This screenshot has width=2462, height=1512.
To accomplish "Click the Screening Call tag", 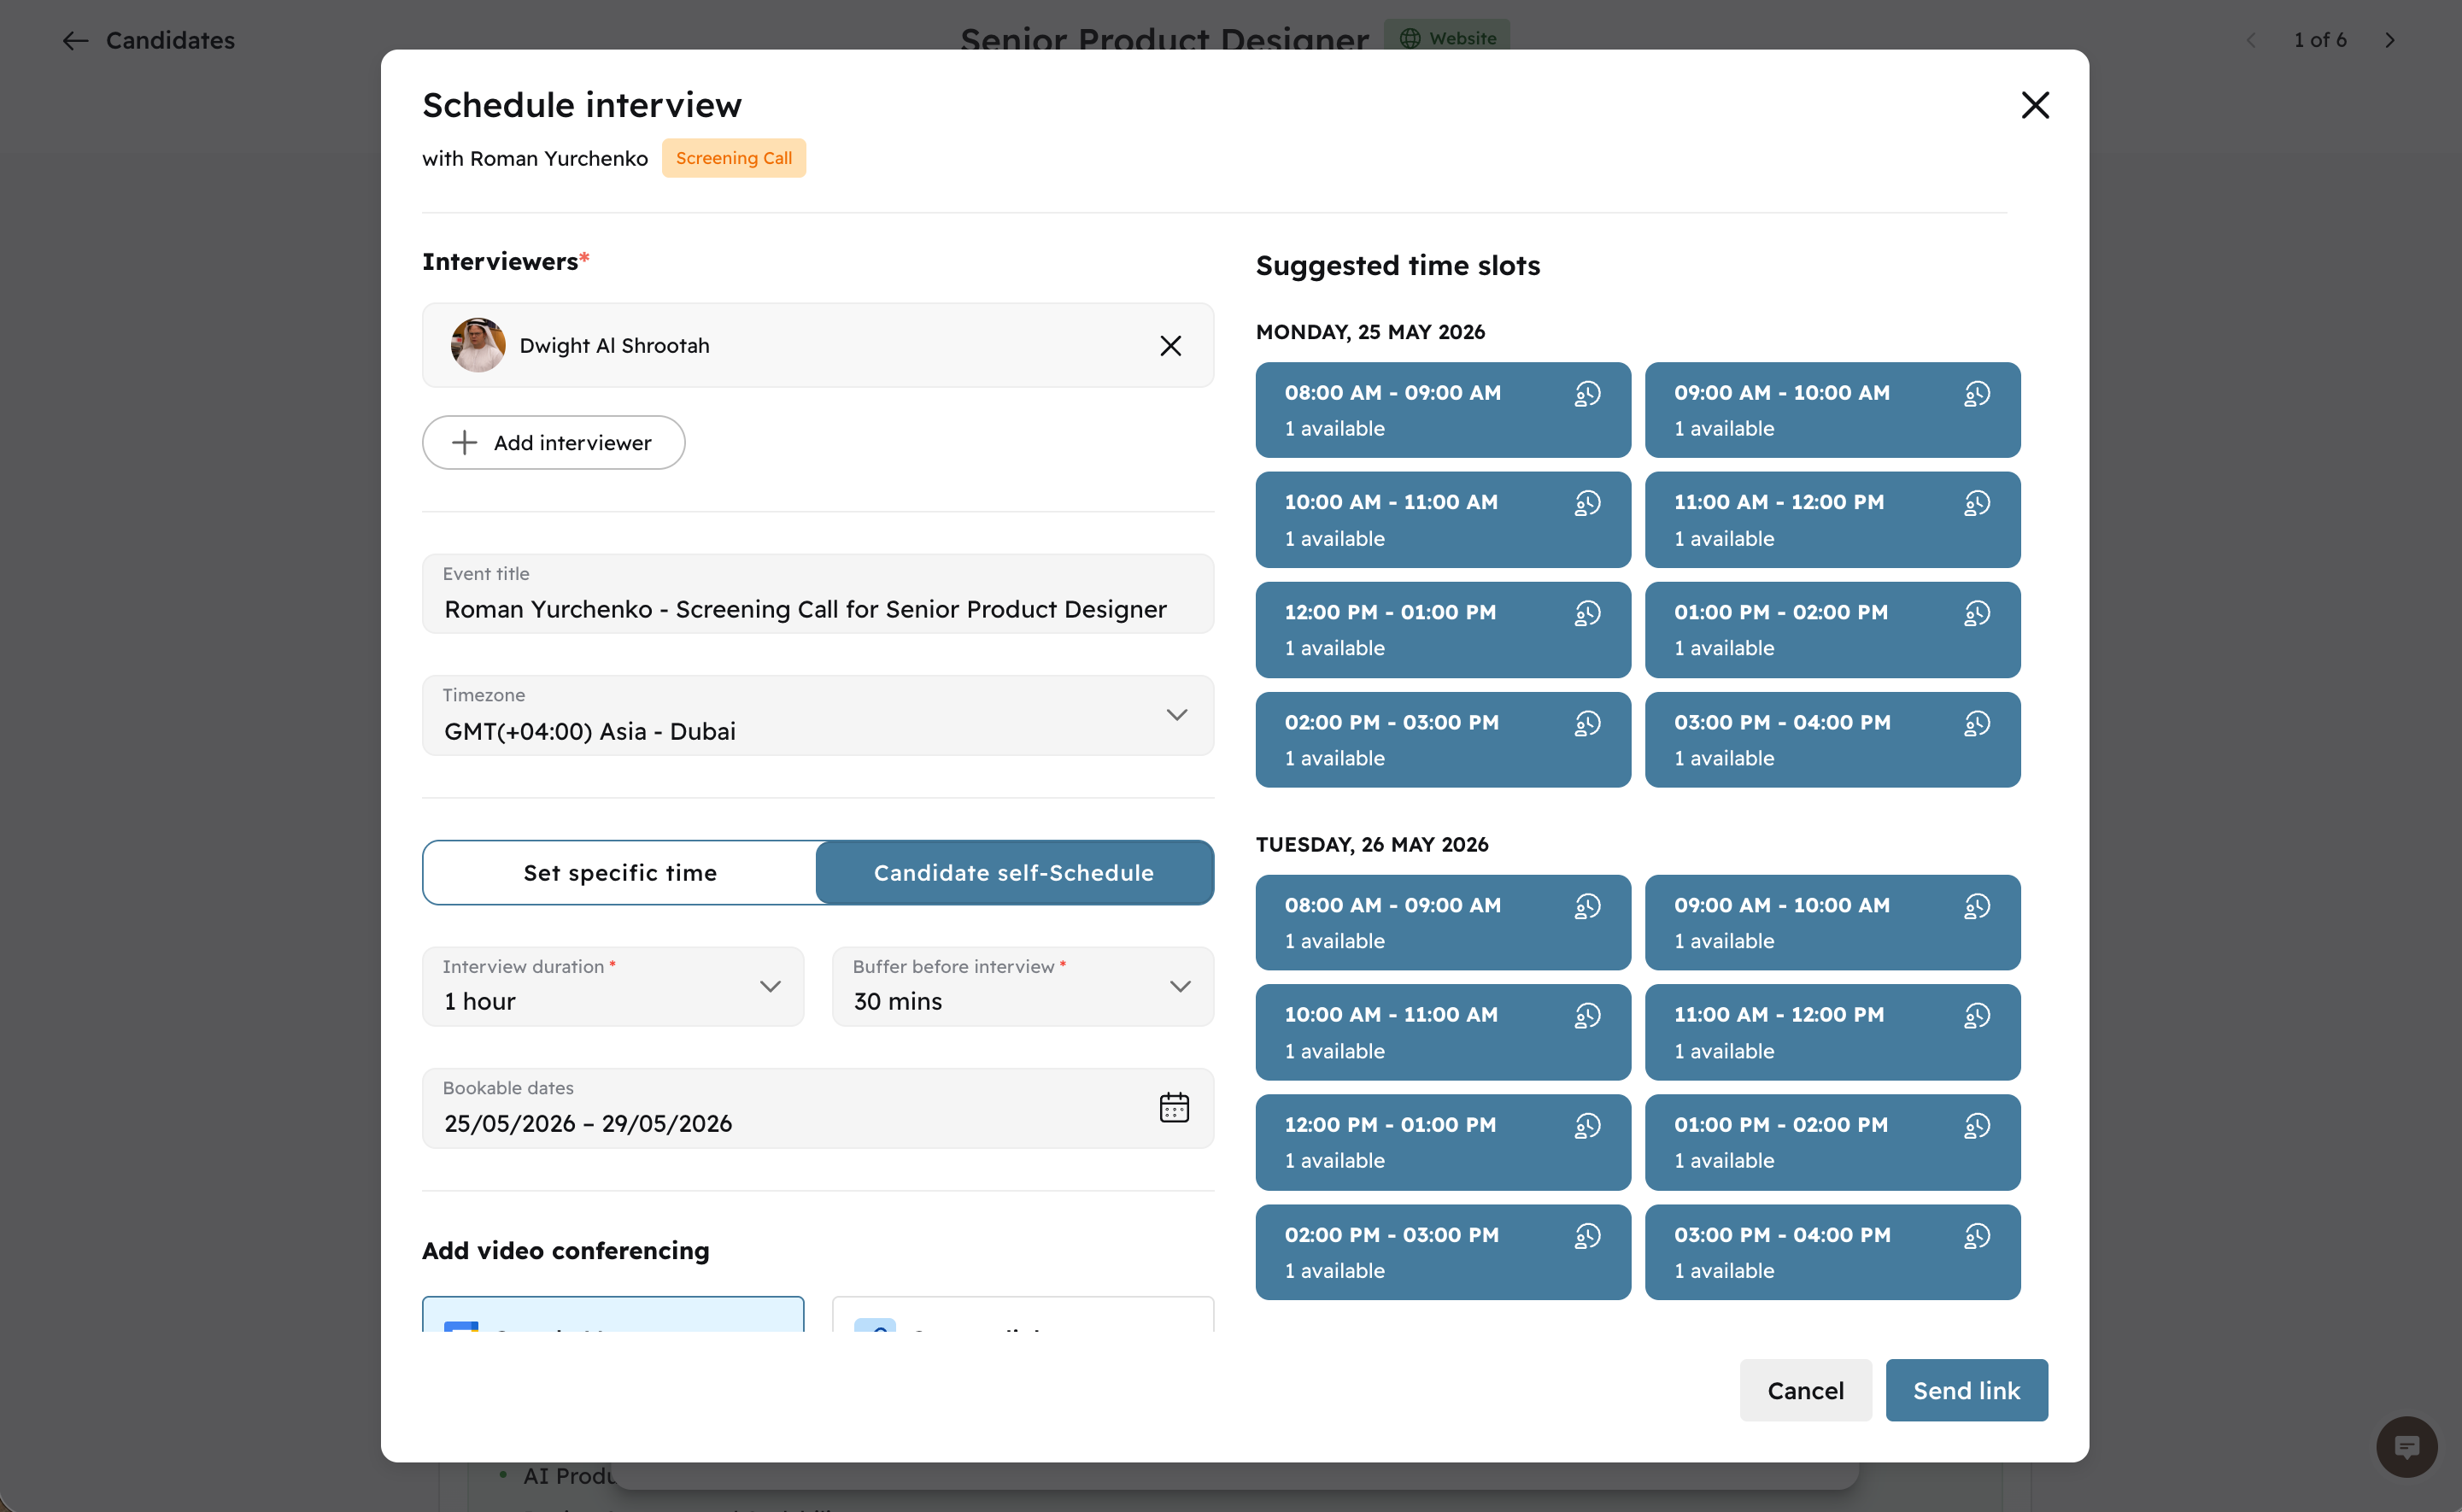I will (x=734, y=158).
